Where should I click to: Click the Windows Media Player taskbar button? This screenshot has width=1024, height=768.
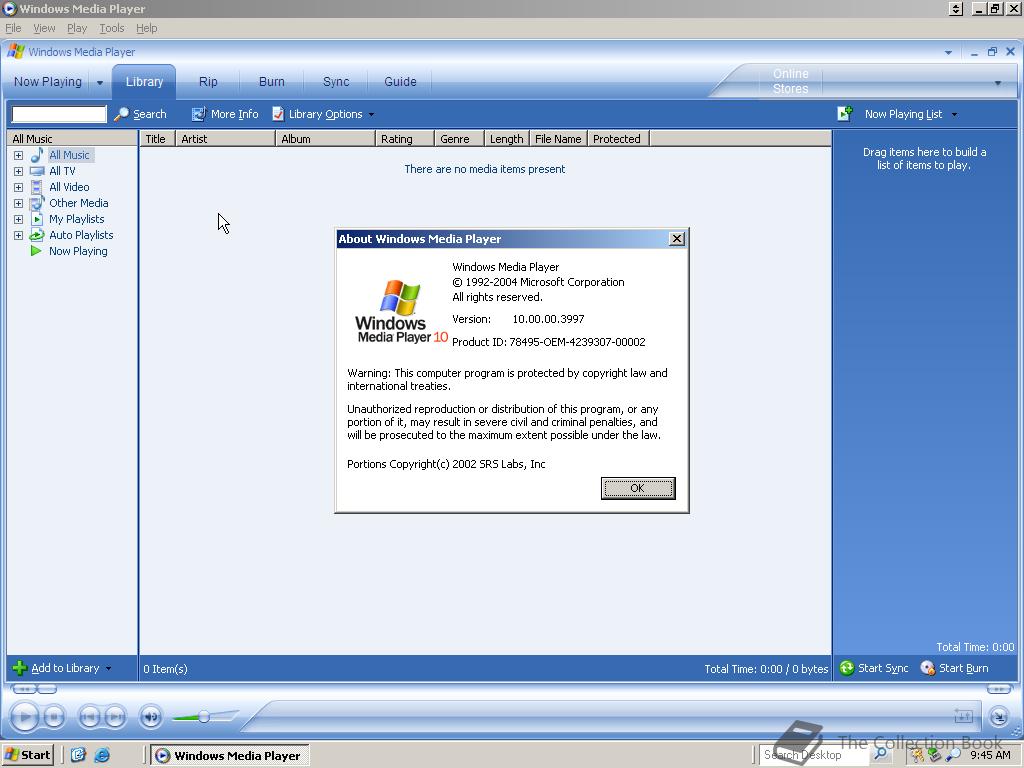coord(230,756)
